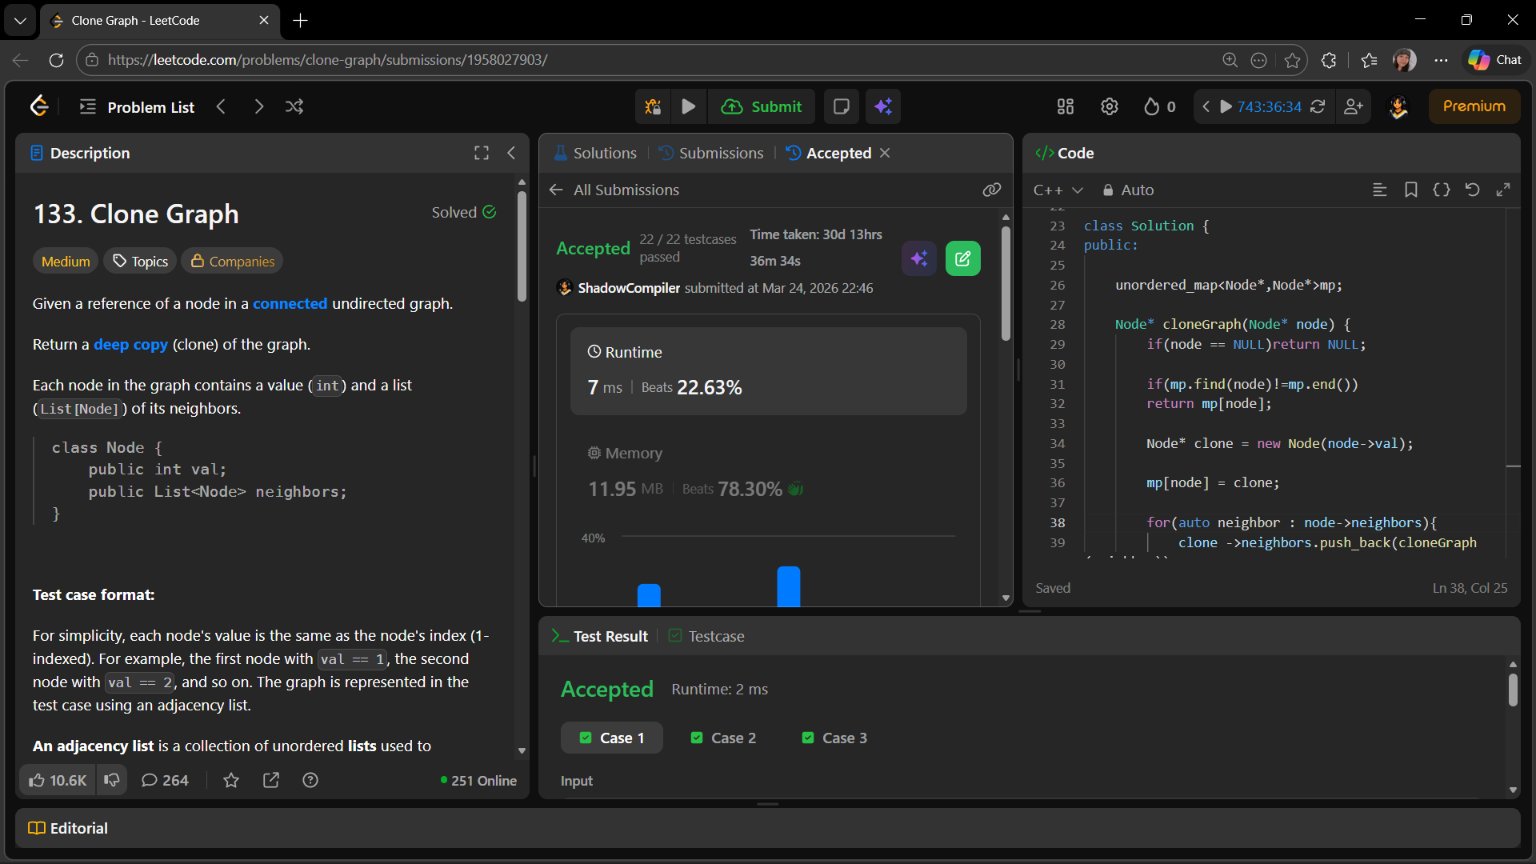This screenshot has height=864, width=1536.
Task: Click the Run code play icon
Action: tap(688, 107)
